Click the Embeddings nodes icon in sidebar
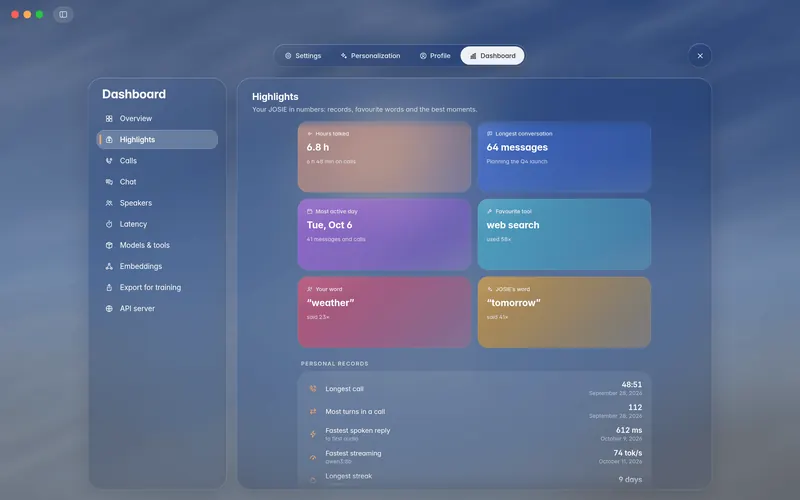Screen dimensions: 800x500 click(109, 266)
